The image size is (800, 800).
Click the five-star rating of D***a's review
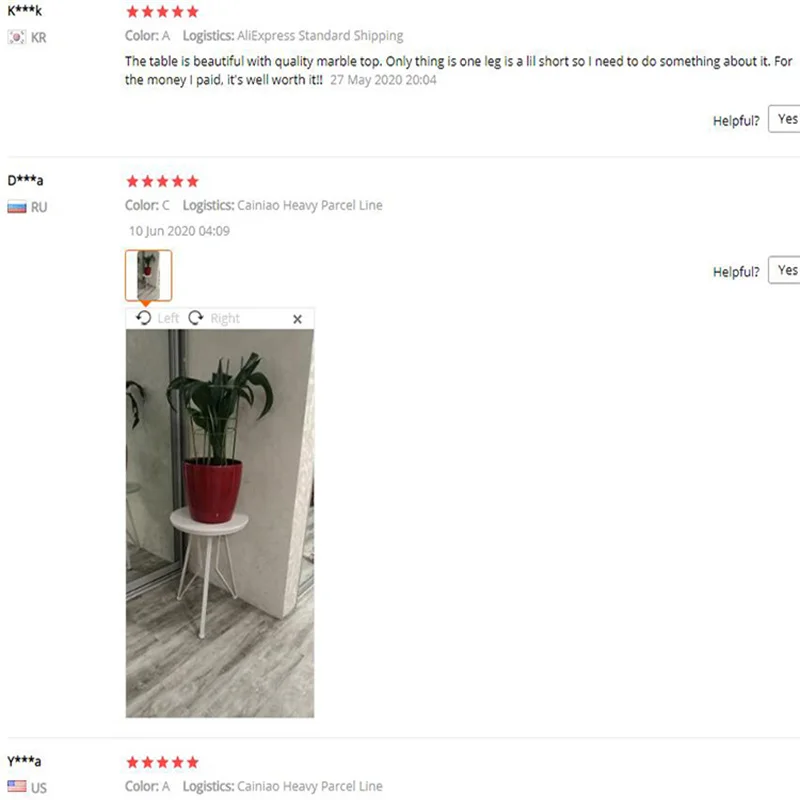pyautogui.click(x=162, y=181)
